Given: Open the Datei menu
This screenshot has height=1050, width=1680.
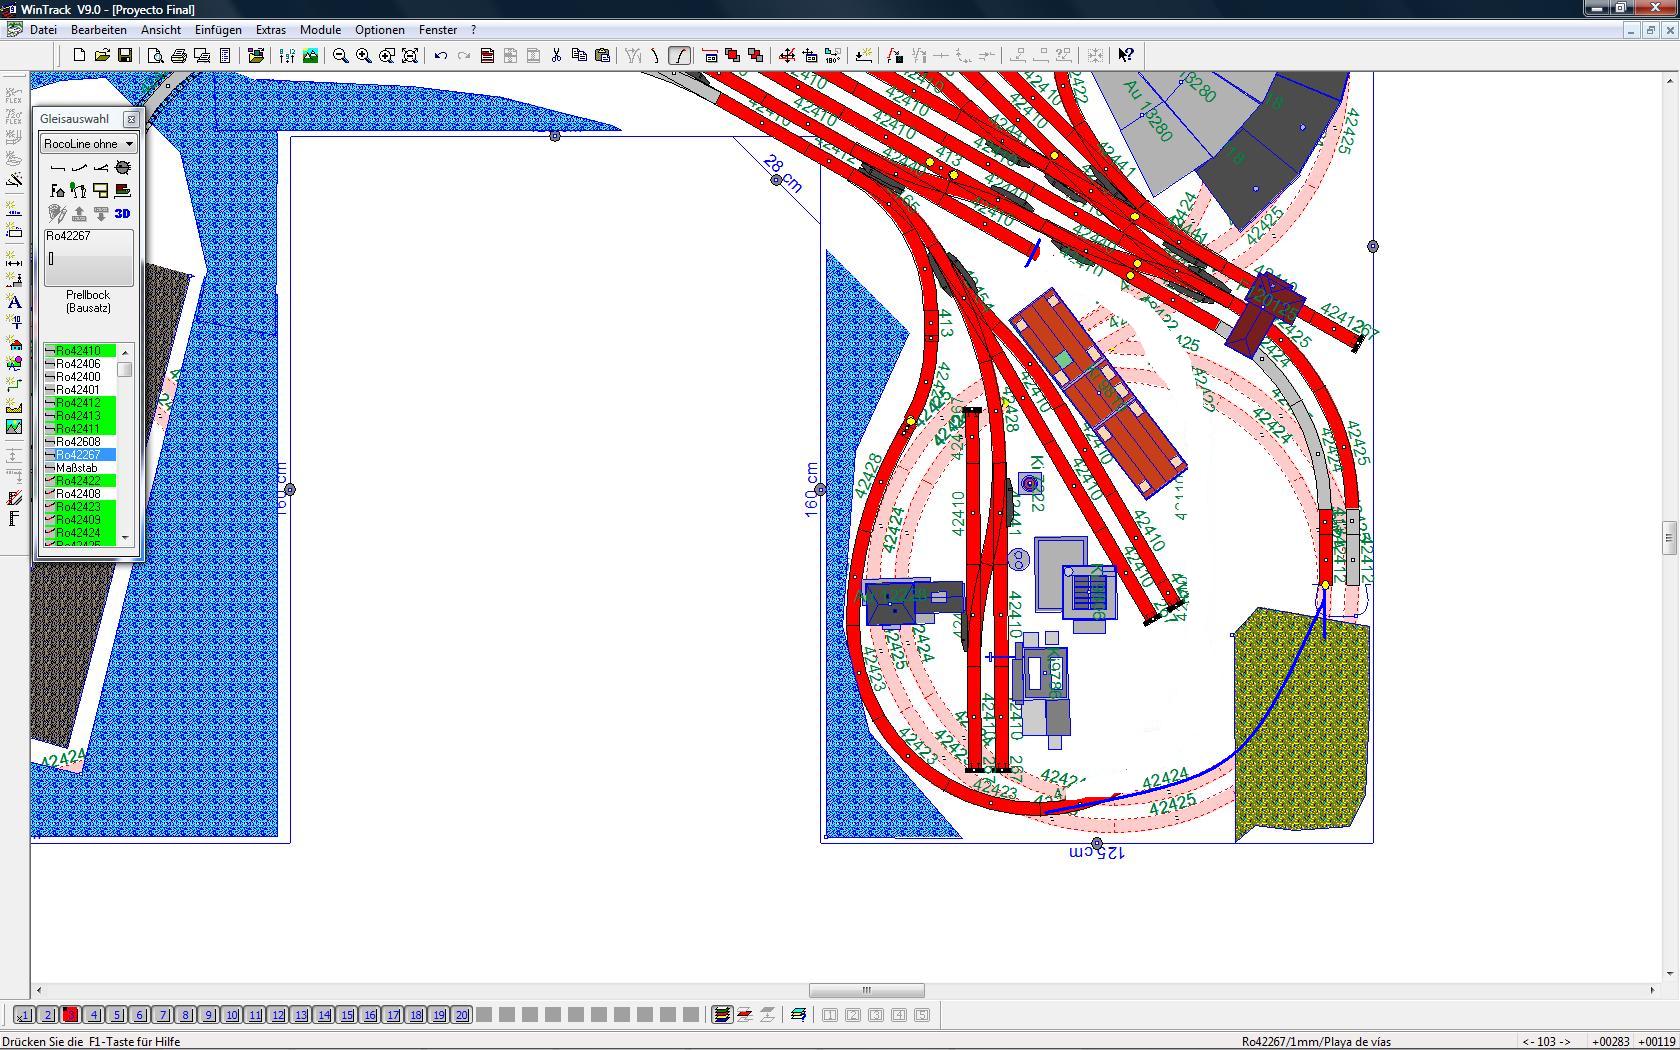Looking at the screenshot, I should [43, 30].
